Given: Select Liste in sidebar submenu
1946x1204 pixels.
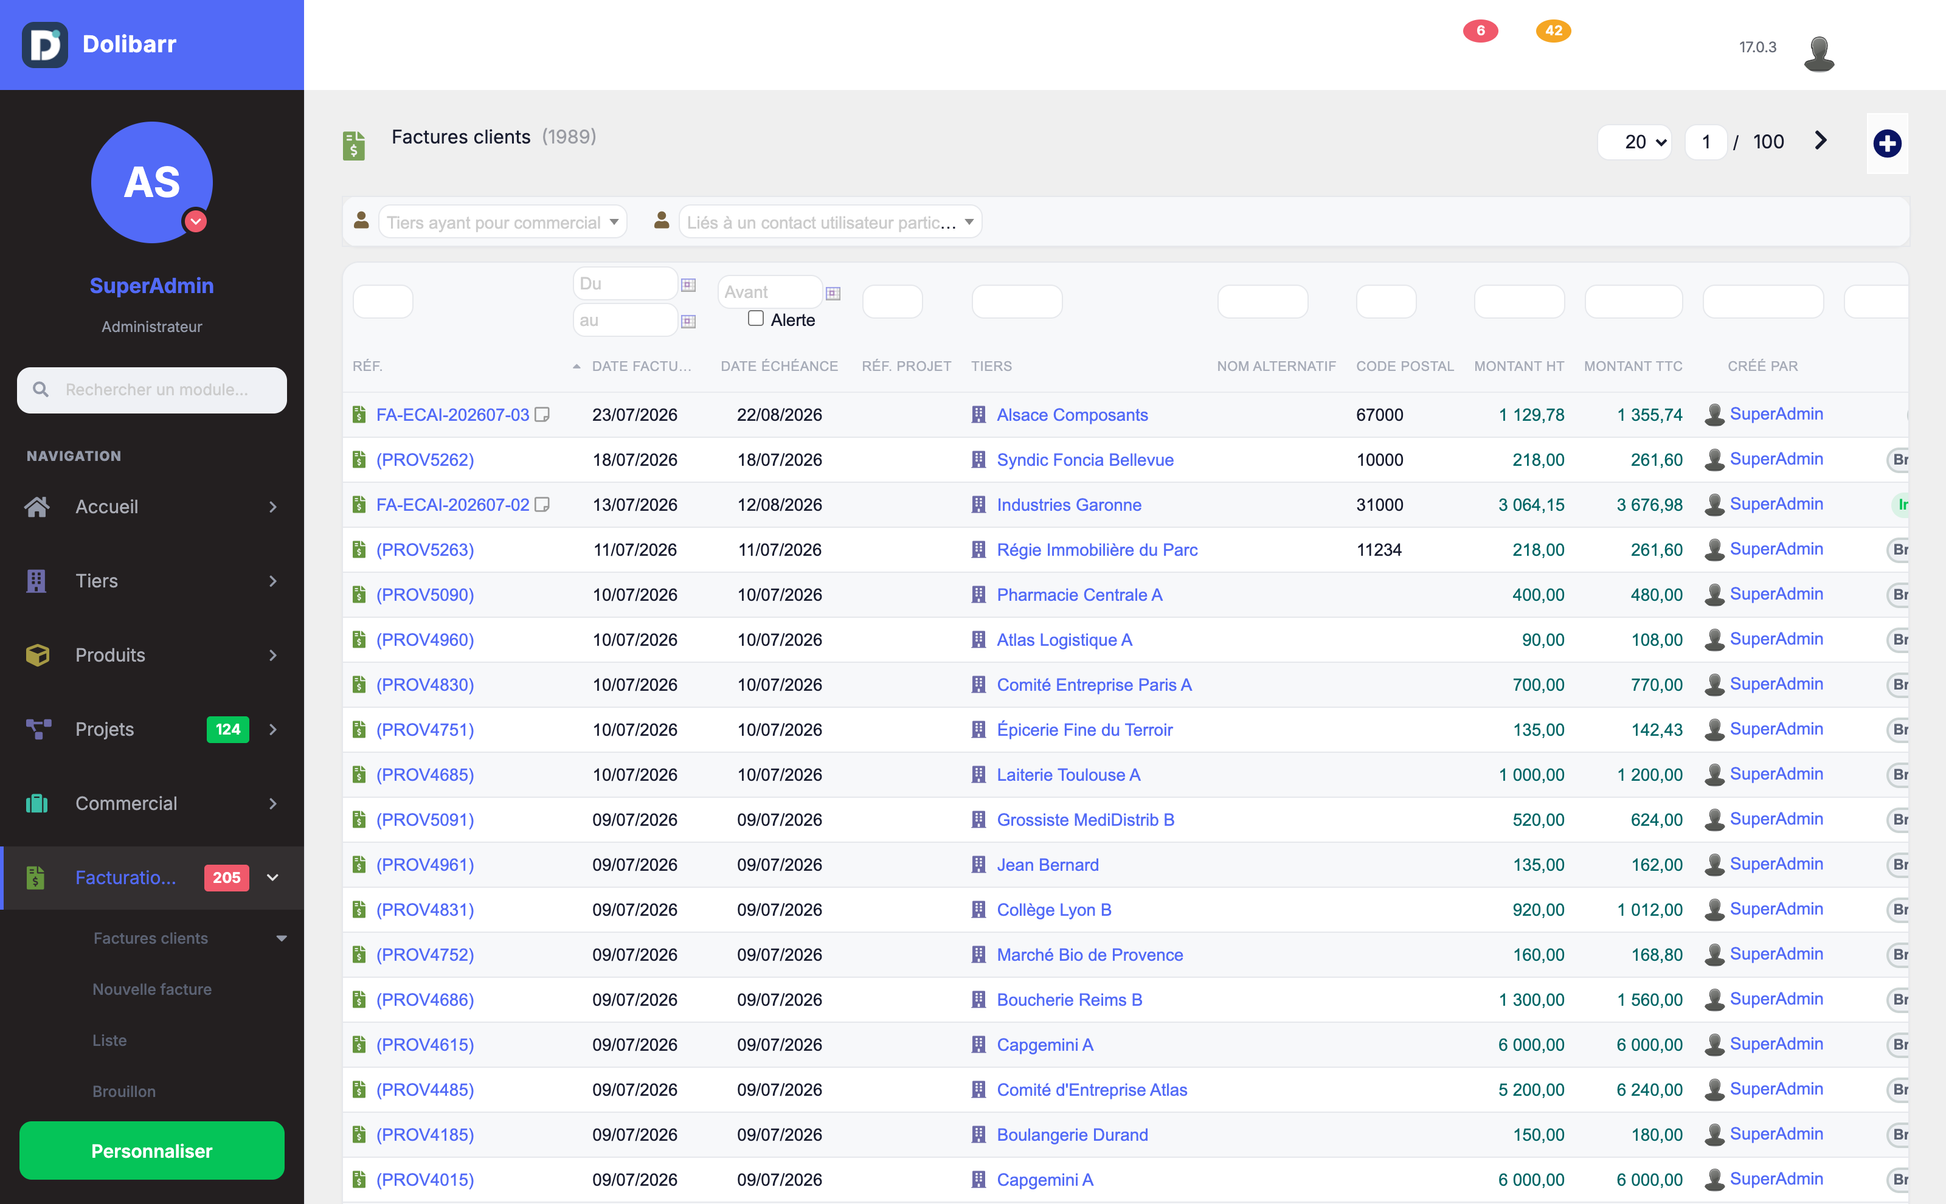Looking at the screenshot, I should tap(109, 1040).
